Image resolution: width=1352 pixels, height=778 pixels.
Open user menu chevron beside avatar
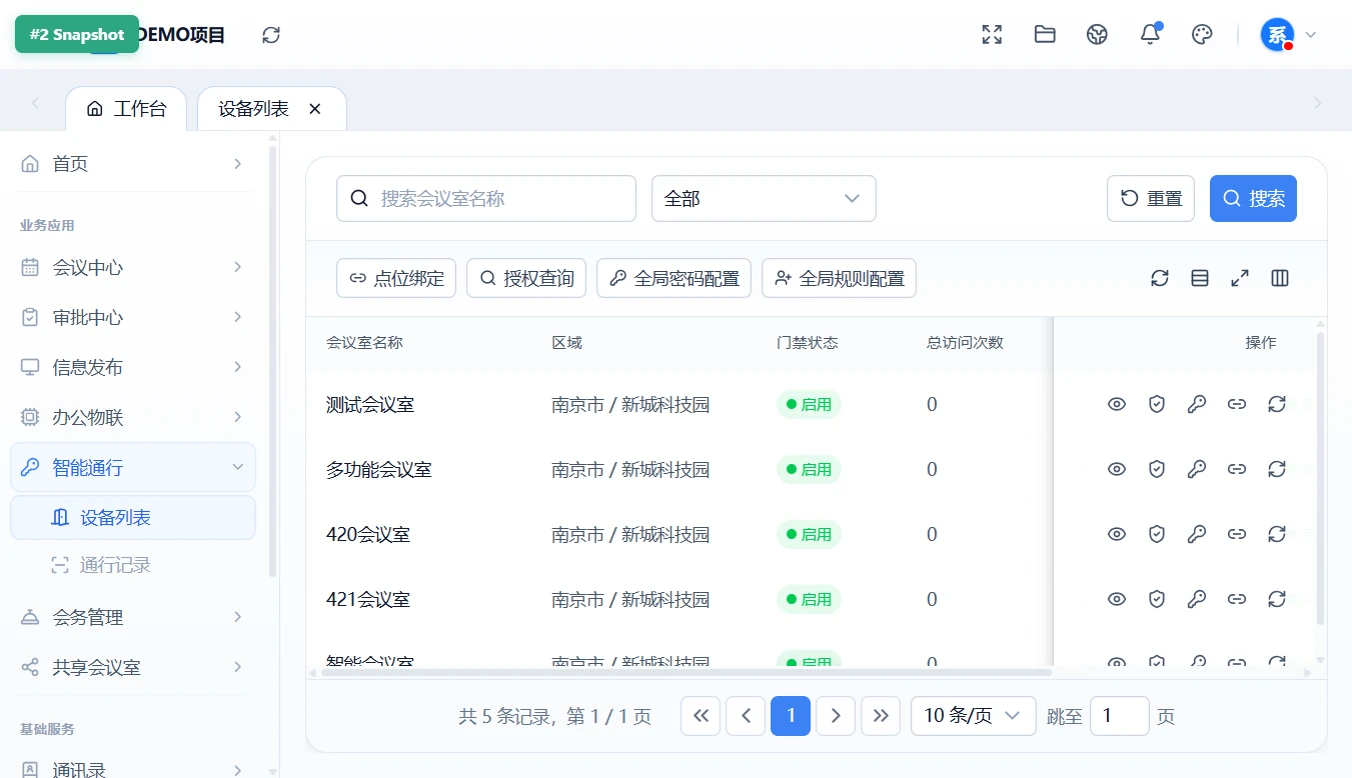tap(1311, 35)
